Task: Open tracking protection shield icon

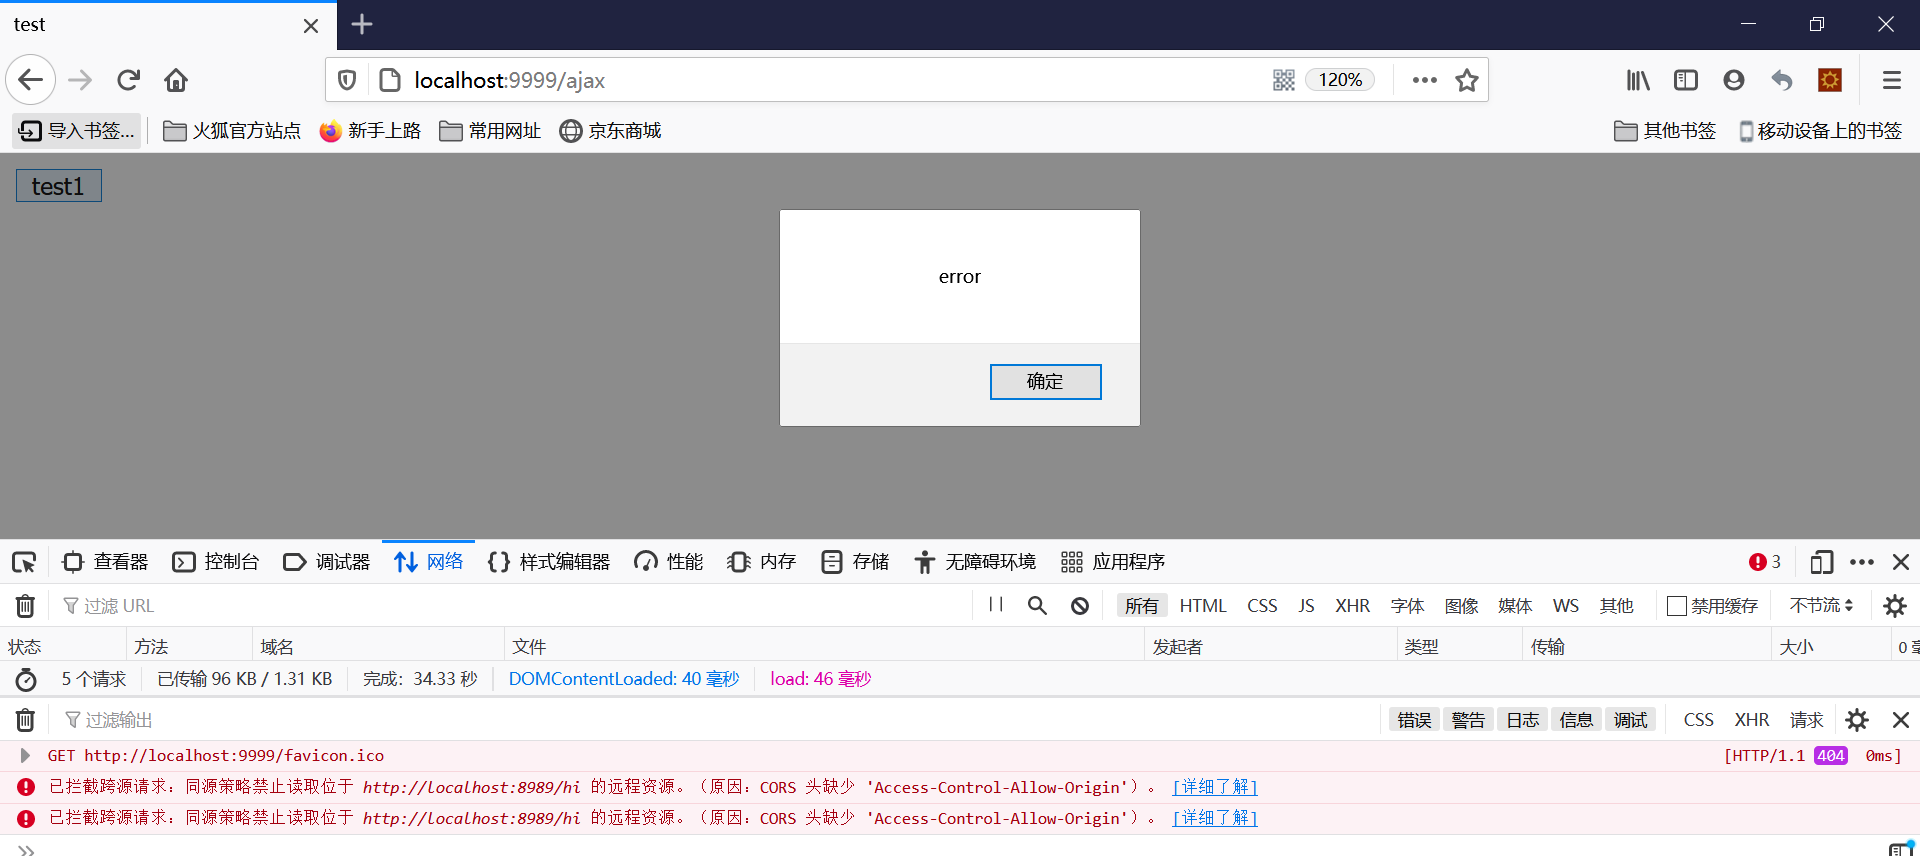Action: (347, 80)
